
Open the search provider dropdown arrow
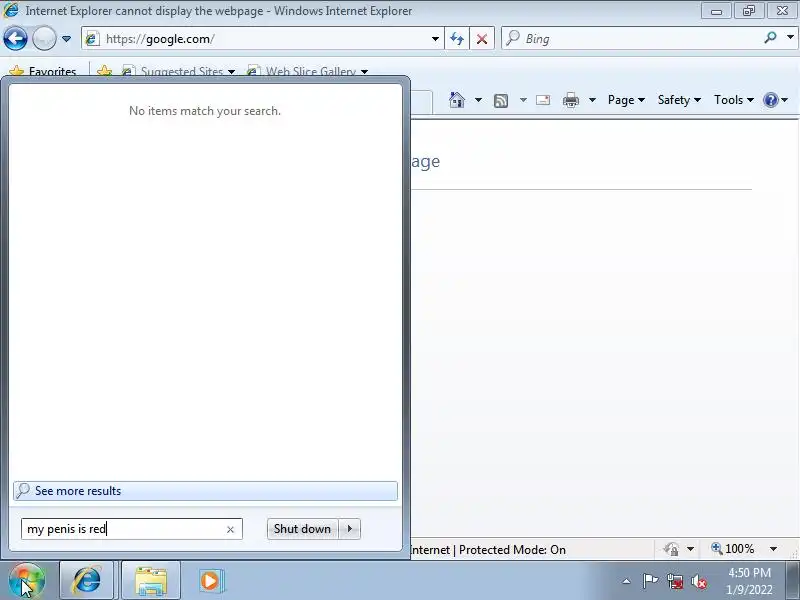[790, 37]
